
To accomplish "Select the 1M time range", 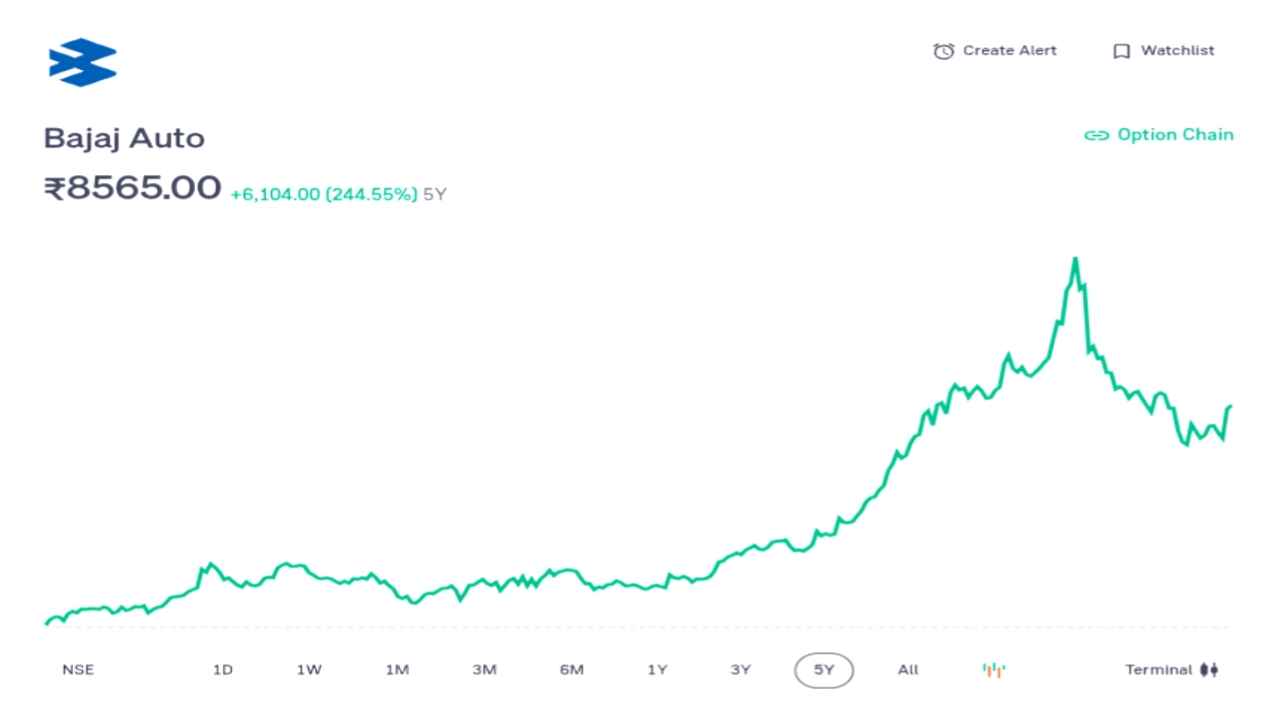I will tap(397, 670).
